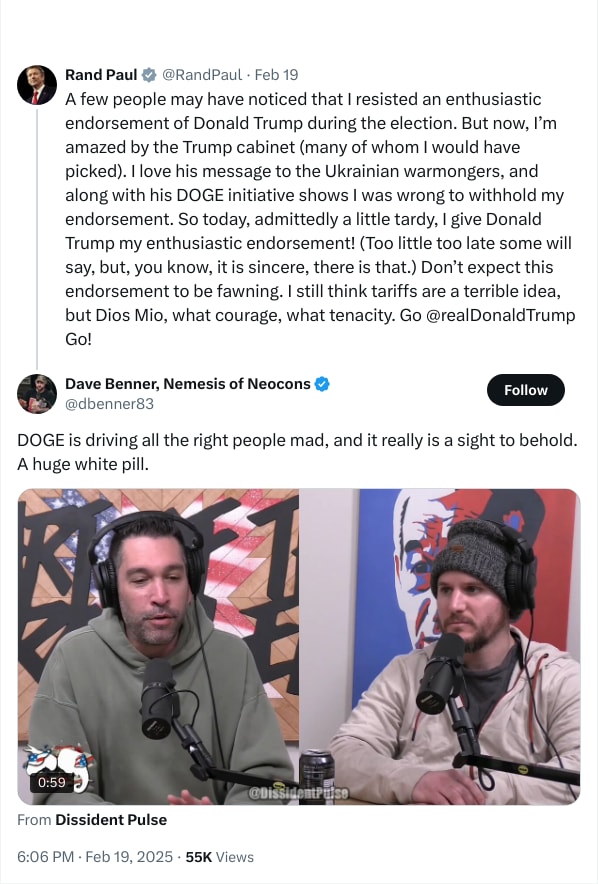Image resolution: width=598 pixels, height=884 pixels.
Task: Click the Feb 19 quoted tweet date
Action: pyautogui.click(x=276, y=74)
